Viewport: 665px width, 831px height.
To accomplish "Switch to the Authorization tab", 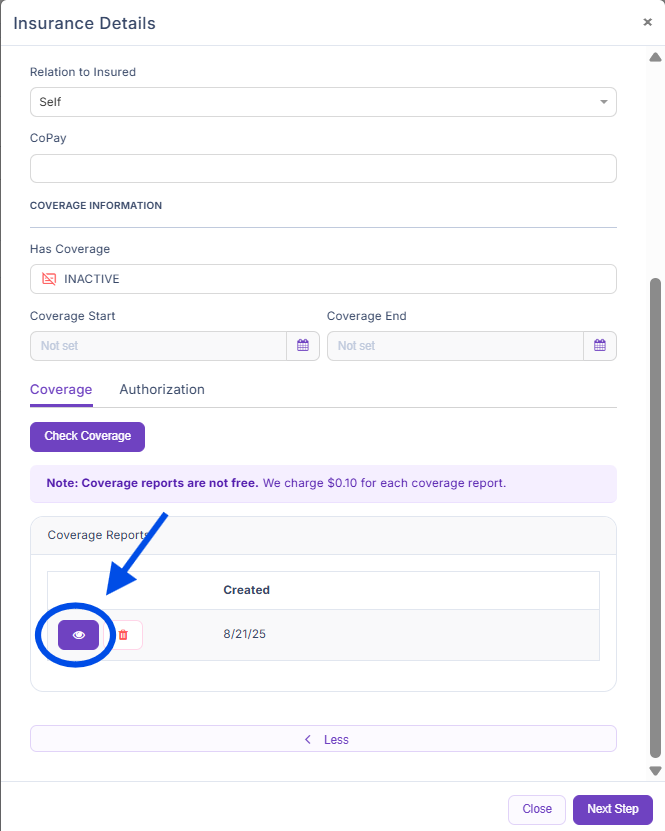I will click(162, 390).
